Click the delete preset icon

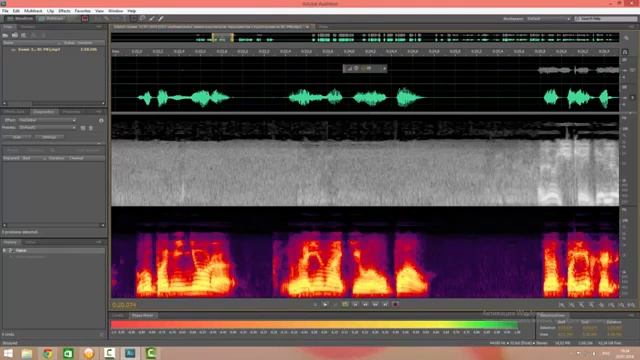(x=91, y=128)
